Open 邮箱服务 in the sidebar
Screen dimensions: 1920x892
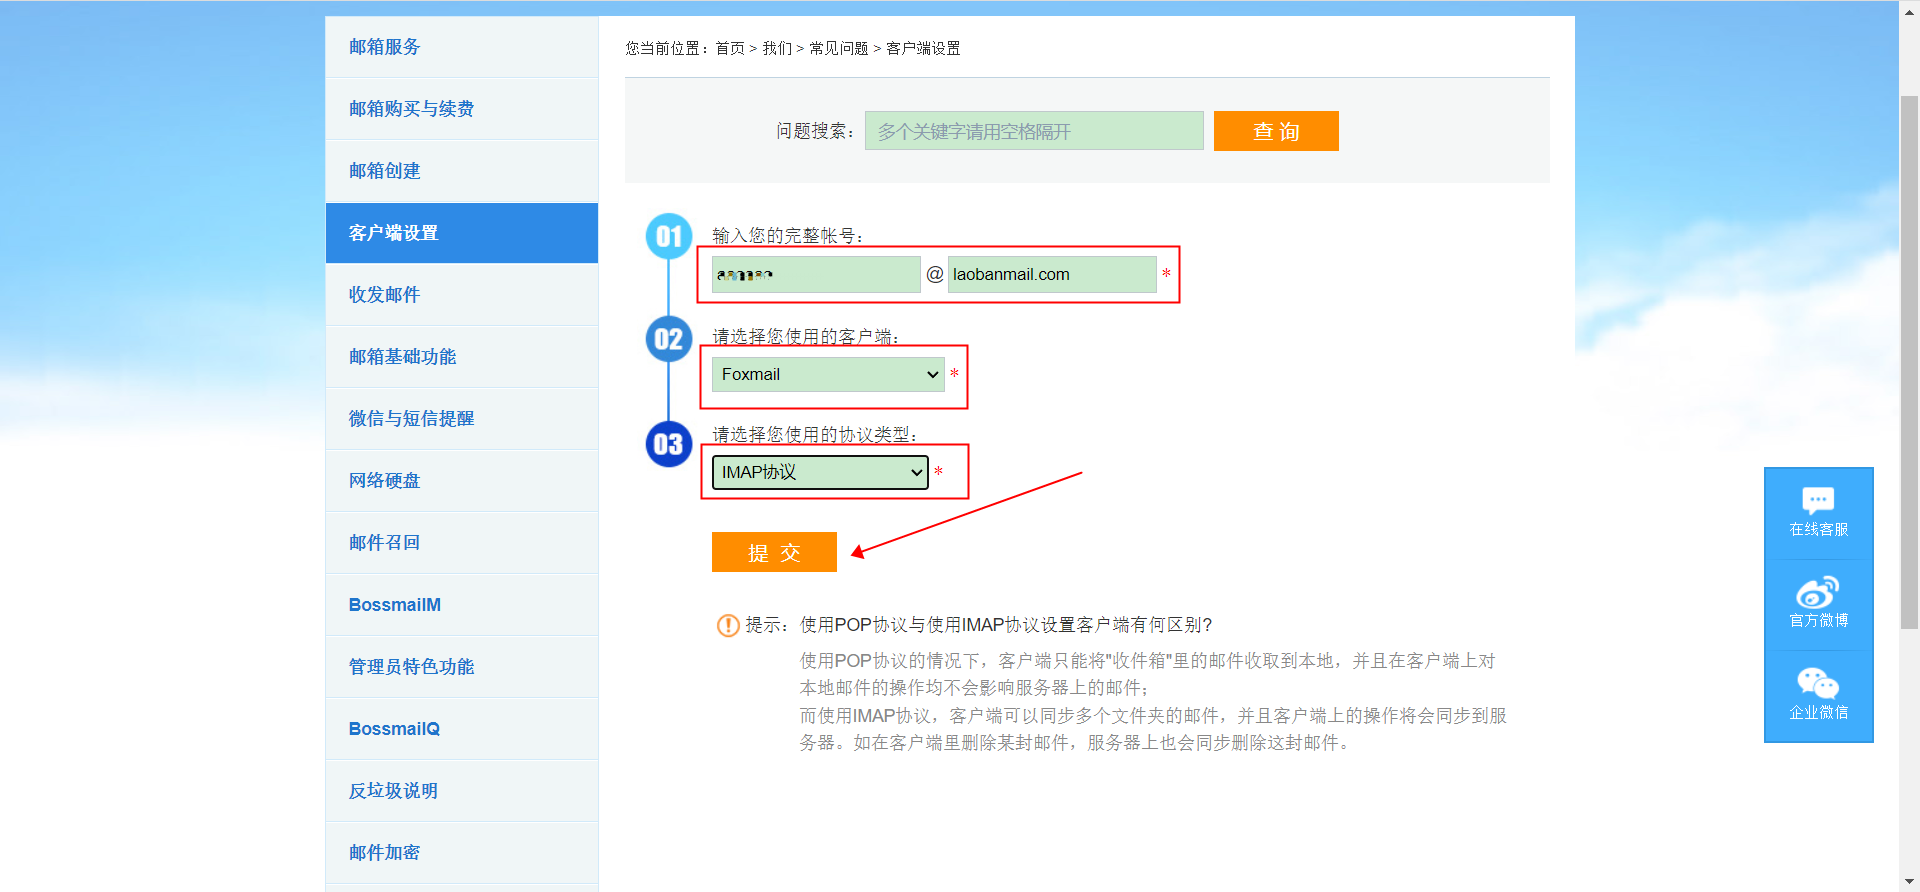tap(462, 47)
